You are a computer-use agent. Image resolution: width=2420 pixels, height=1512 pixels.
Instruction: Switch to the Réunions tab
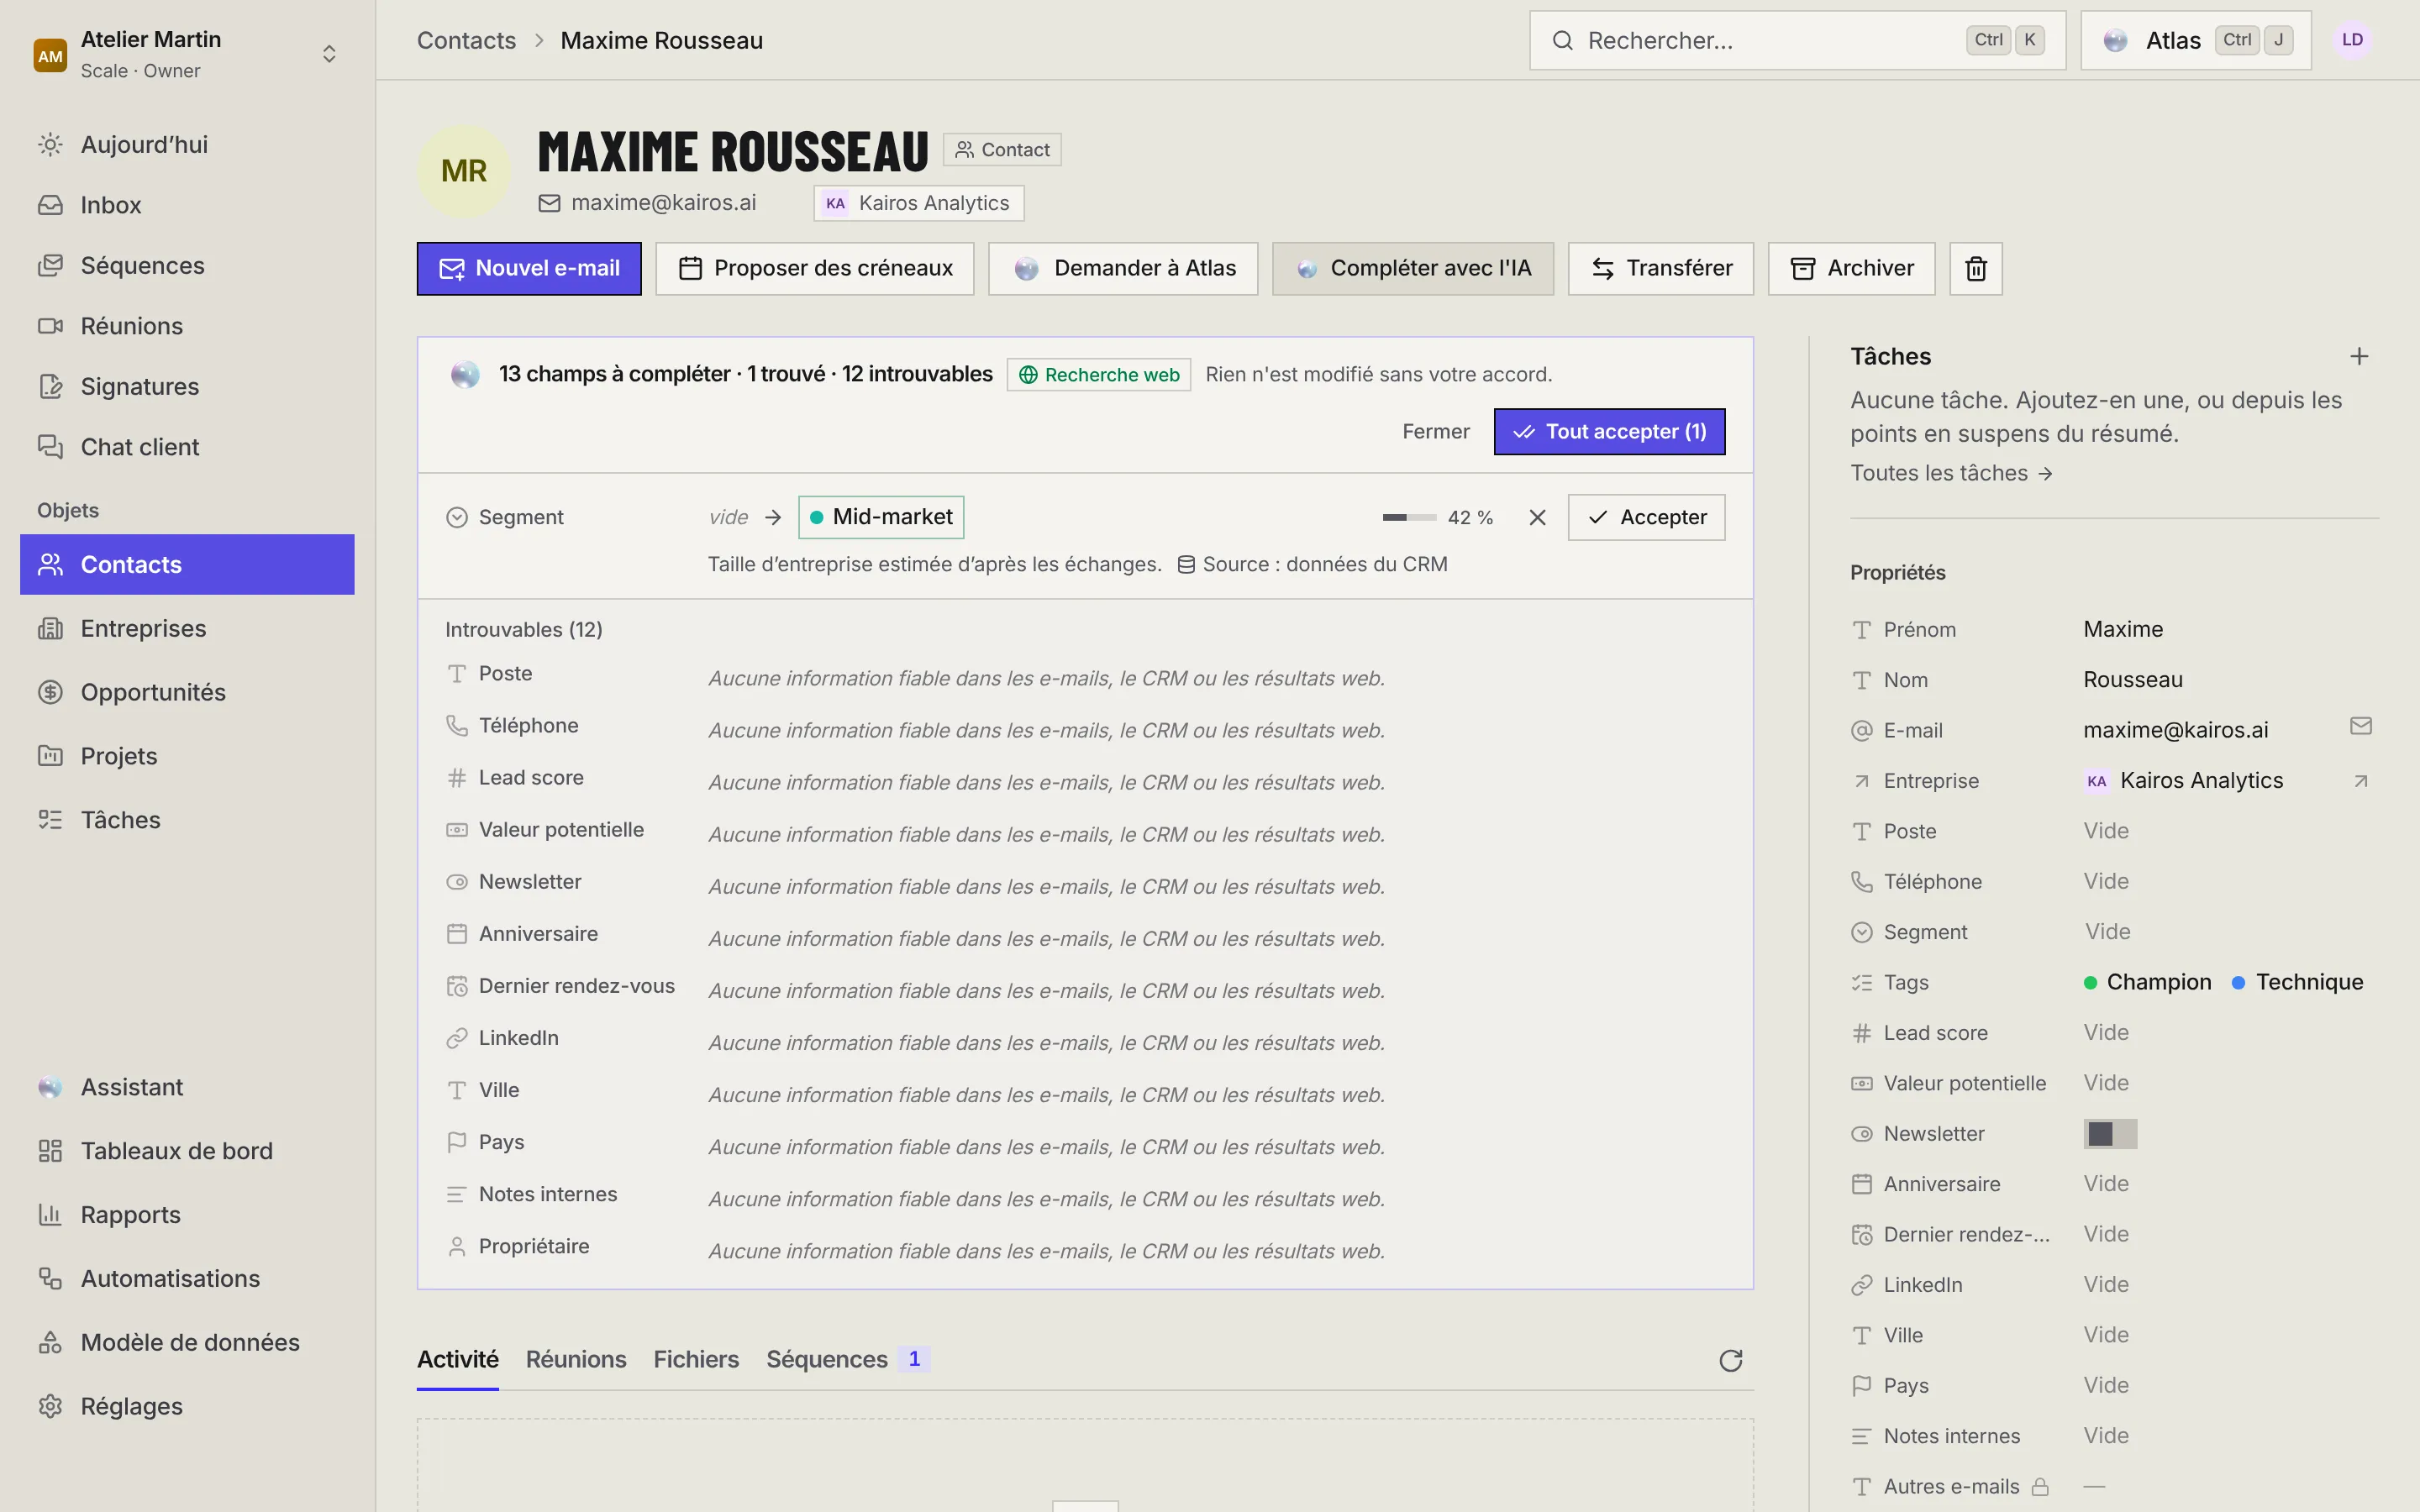[x=576, y=1359]
